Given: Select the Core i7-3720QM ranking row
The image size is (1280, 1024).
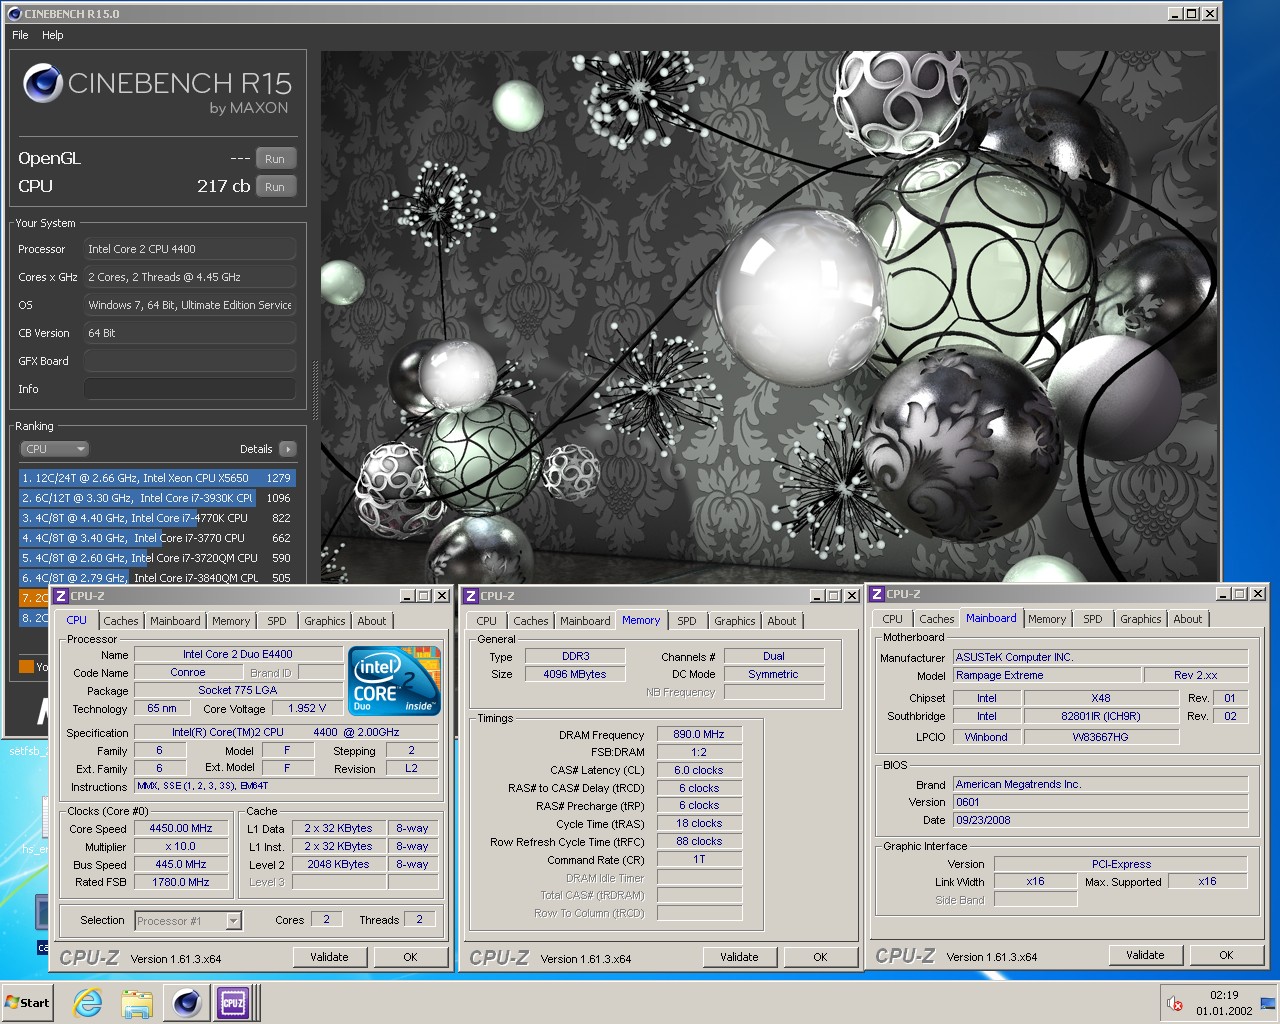Looking at the screenshot, I should 157,558.
